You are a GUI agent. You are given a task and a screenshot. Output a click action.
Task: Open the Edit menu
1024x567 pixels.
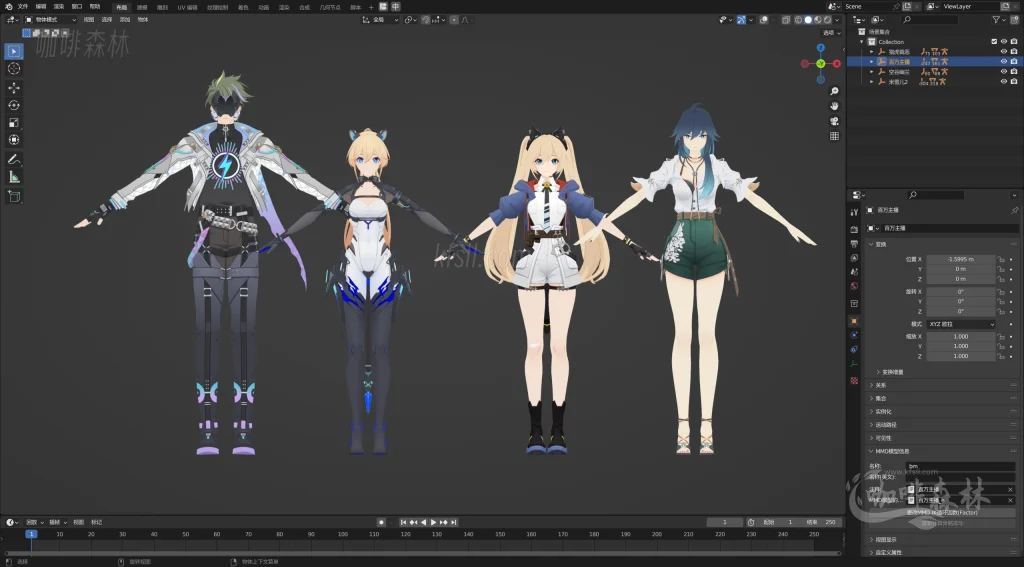[x=40, y=7]
